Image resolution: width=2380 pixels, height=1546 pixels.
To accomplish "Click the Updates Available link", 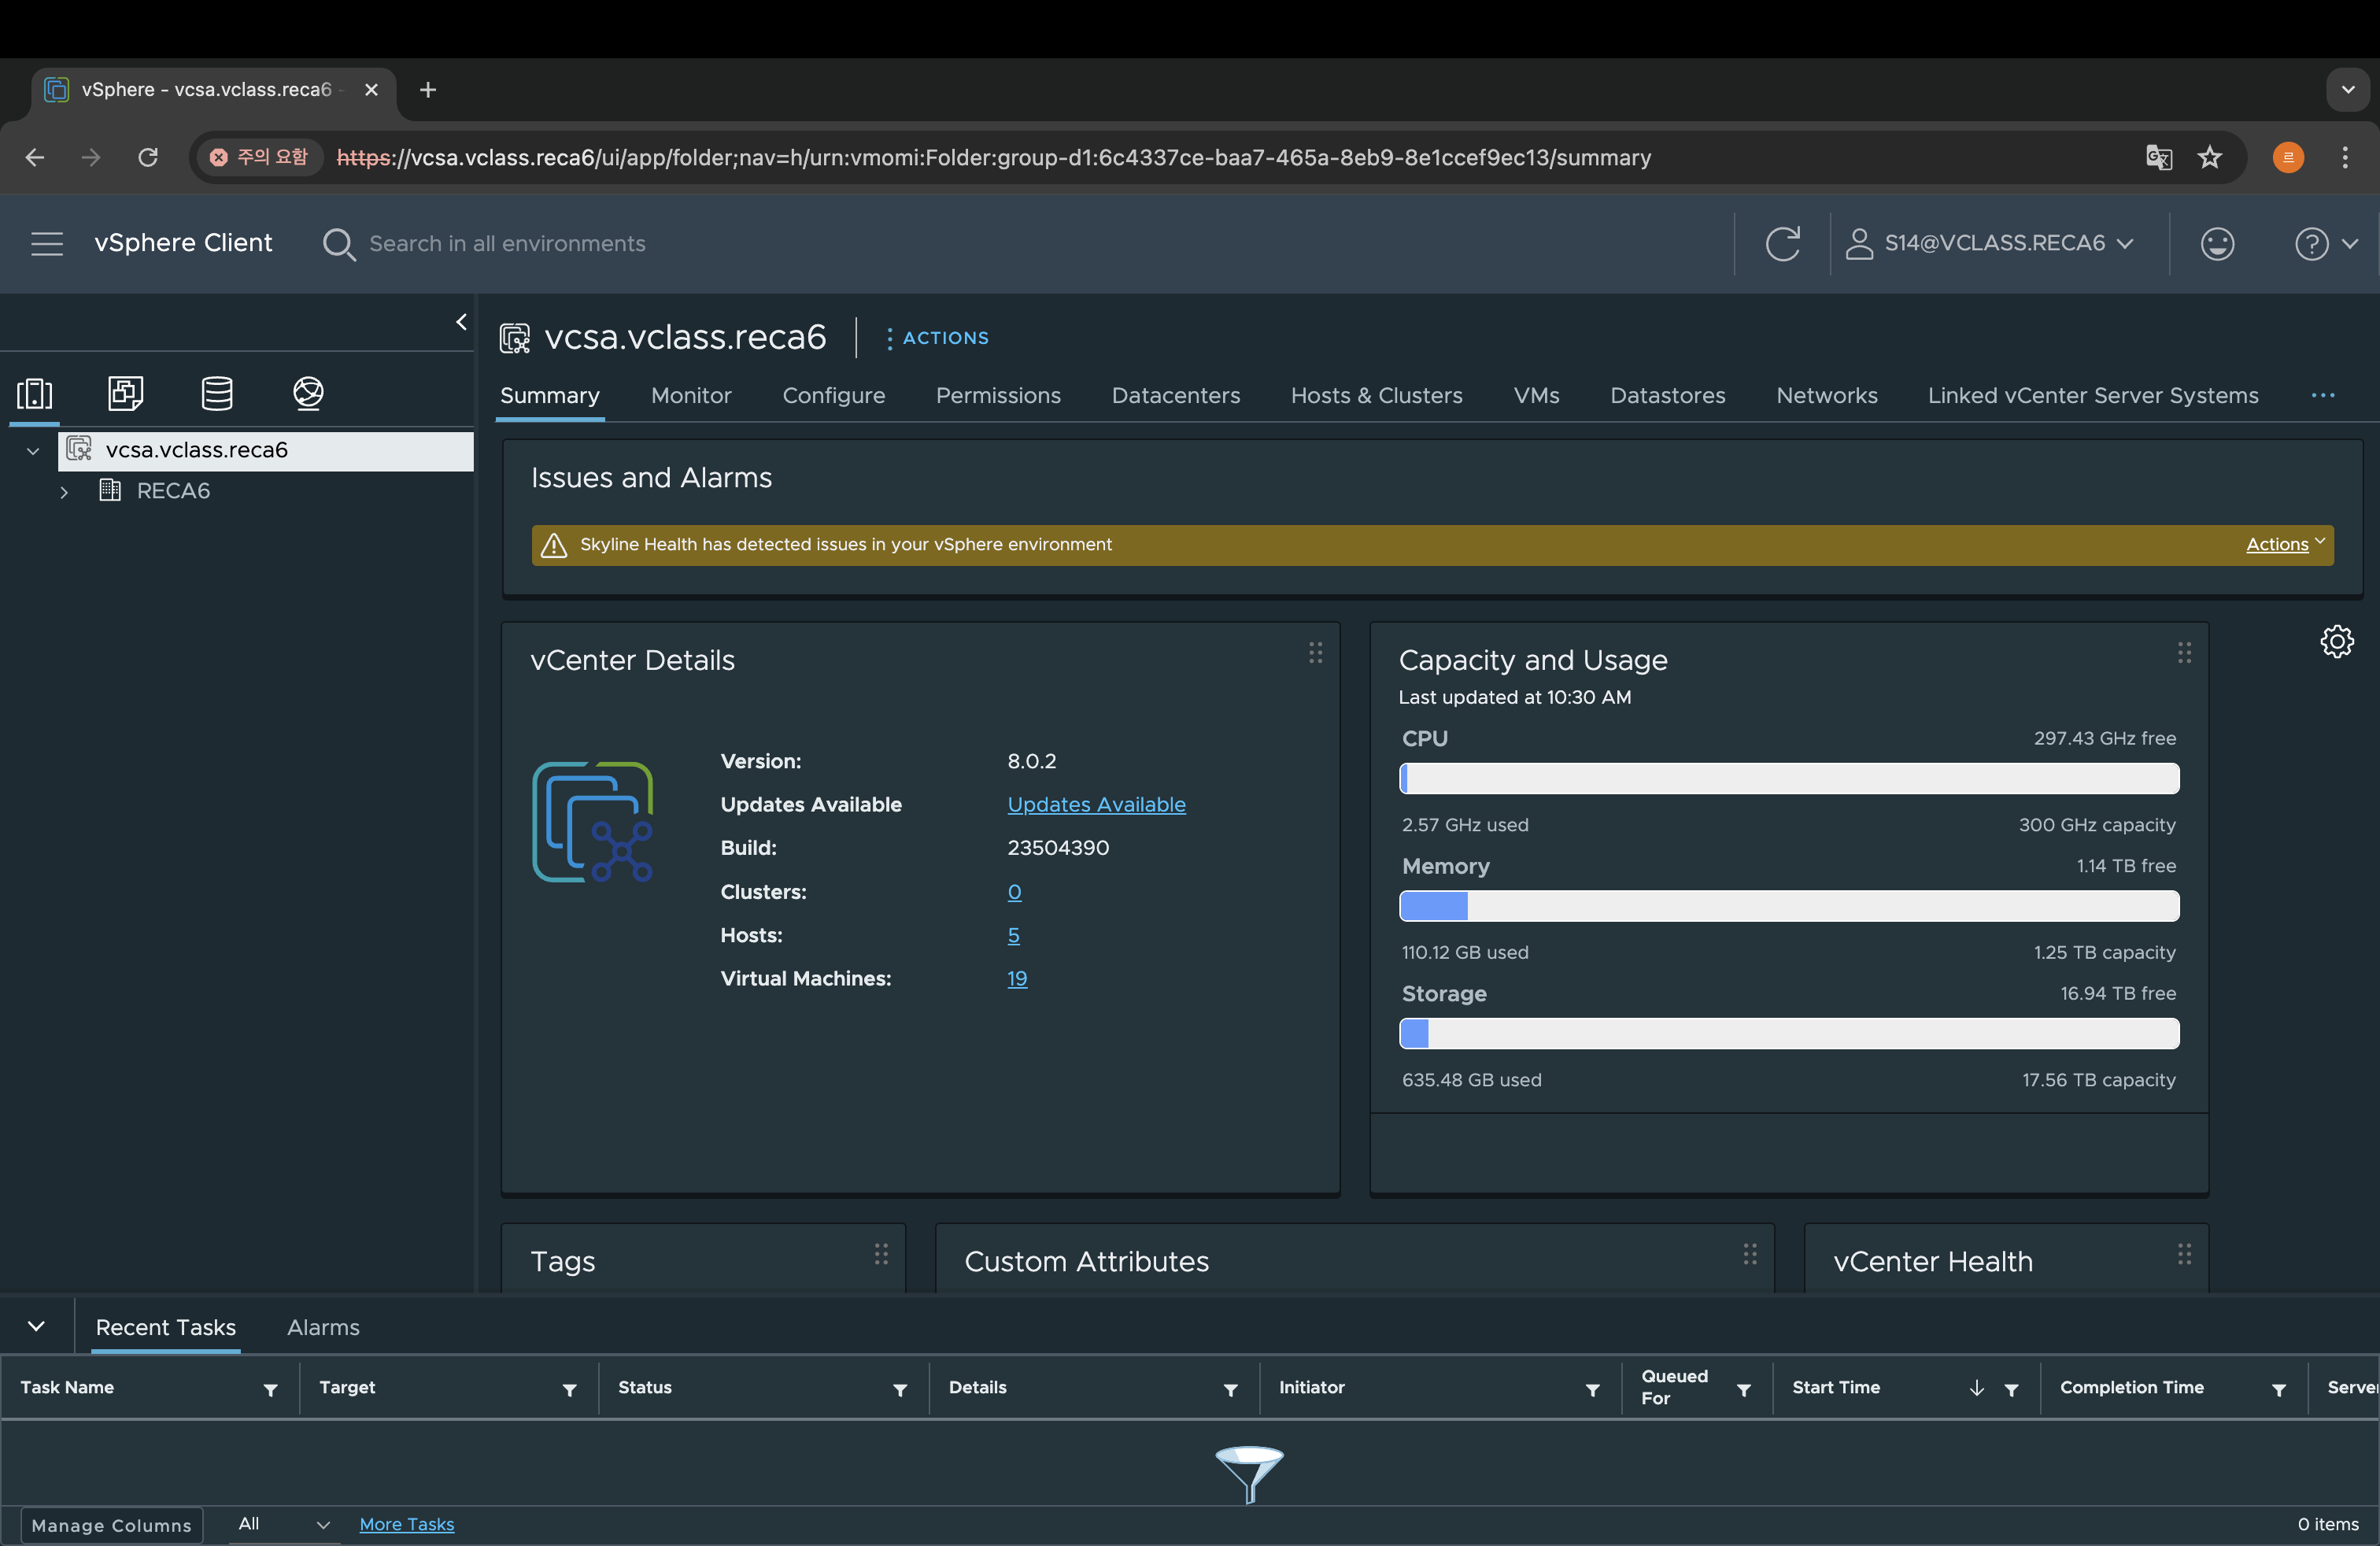I will (1096, 805).
